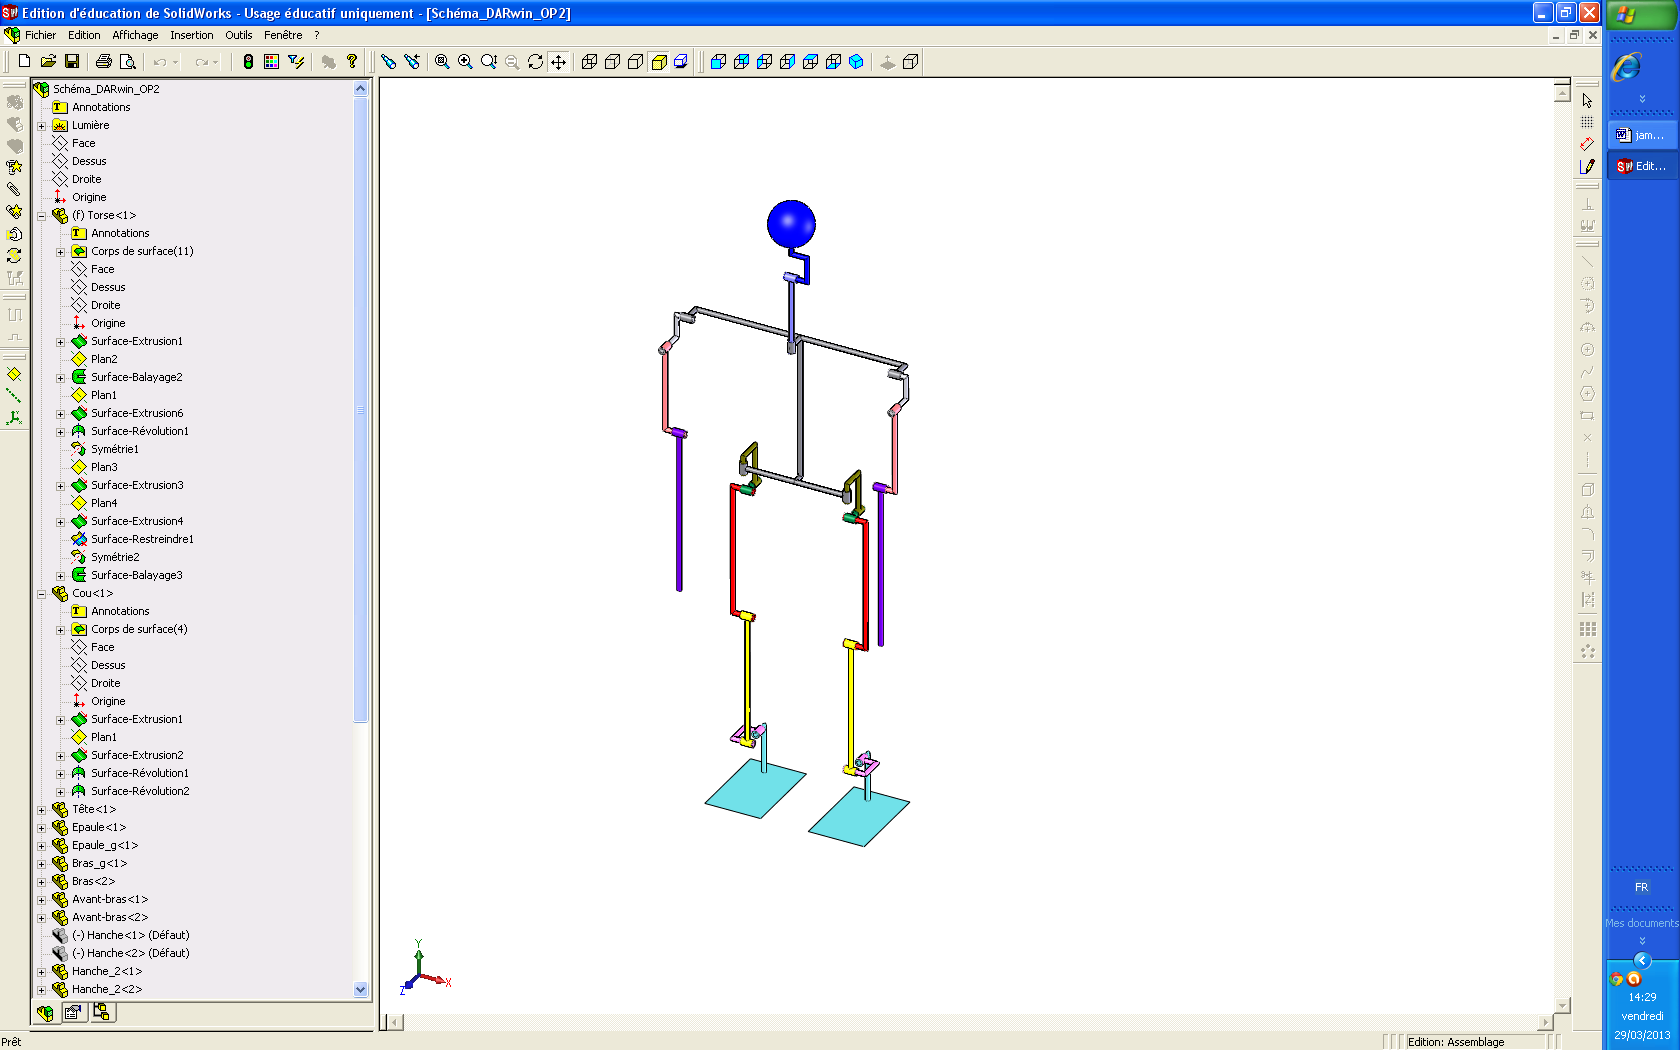This screenshot has height=1050, width=1680.
Task: Select (-) Hanche<1> (Défaut) component
Action: pyautogui.click(x=130, y=935)
